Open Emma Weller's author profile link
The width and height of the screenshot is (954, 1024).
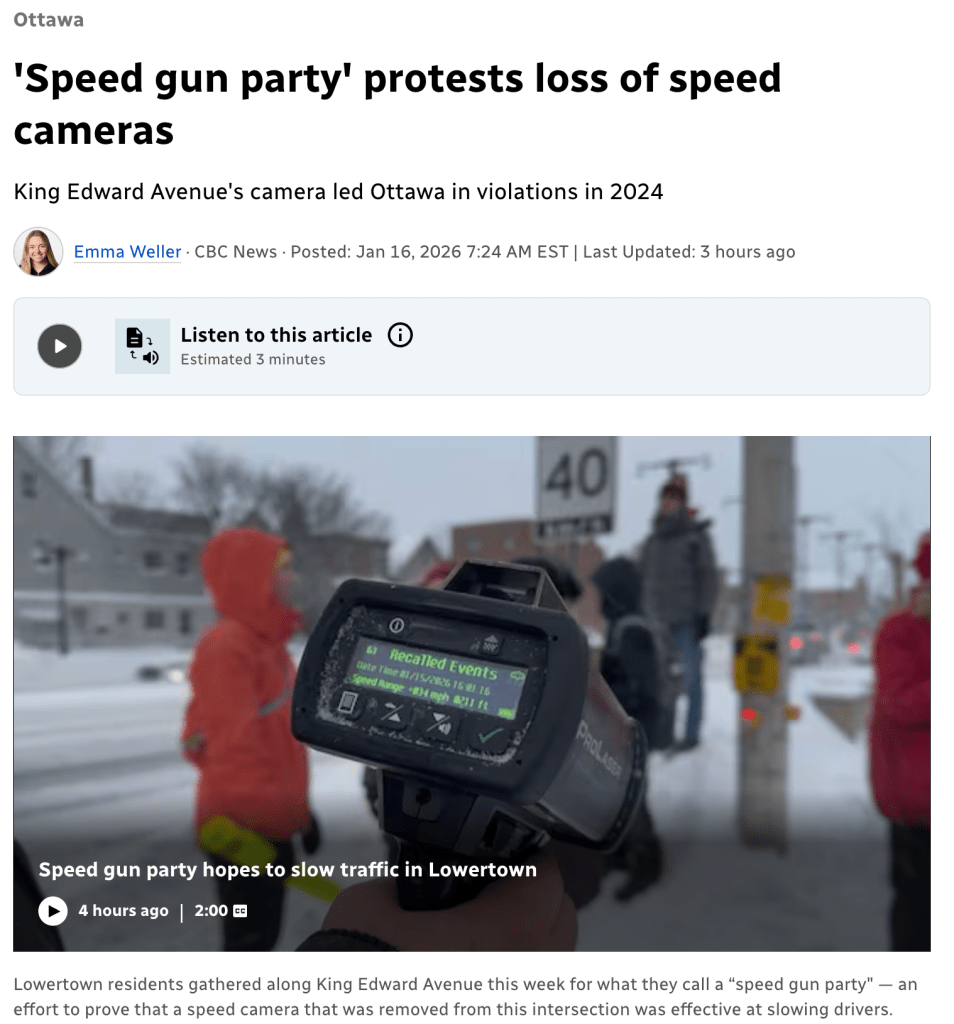[127, 251]
